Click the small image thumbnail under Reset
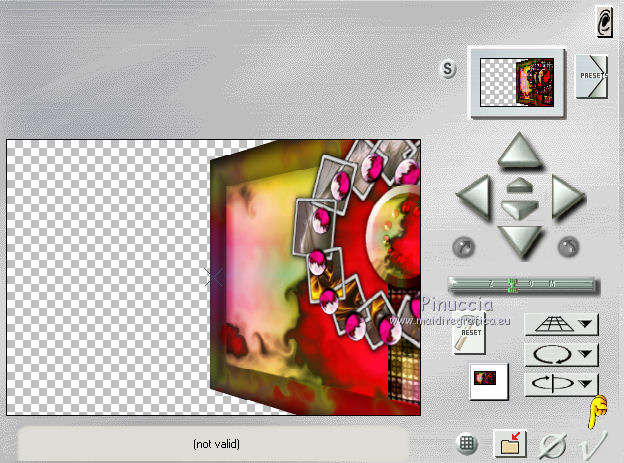624x463 pixels. 489,381
